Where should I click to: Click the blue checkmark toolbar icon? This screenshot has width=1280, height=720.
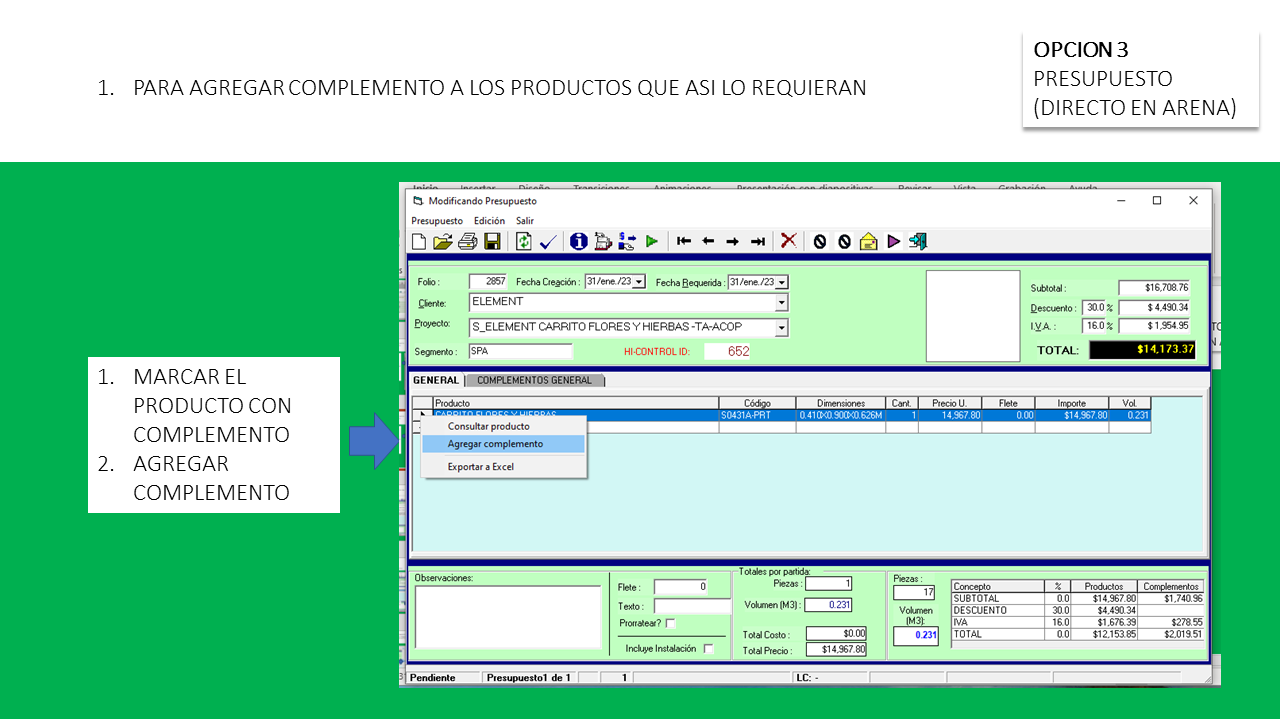point(548,241)
